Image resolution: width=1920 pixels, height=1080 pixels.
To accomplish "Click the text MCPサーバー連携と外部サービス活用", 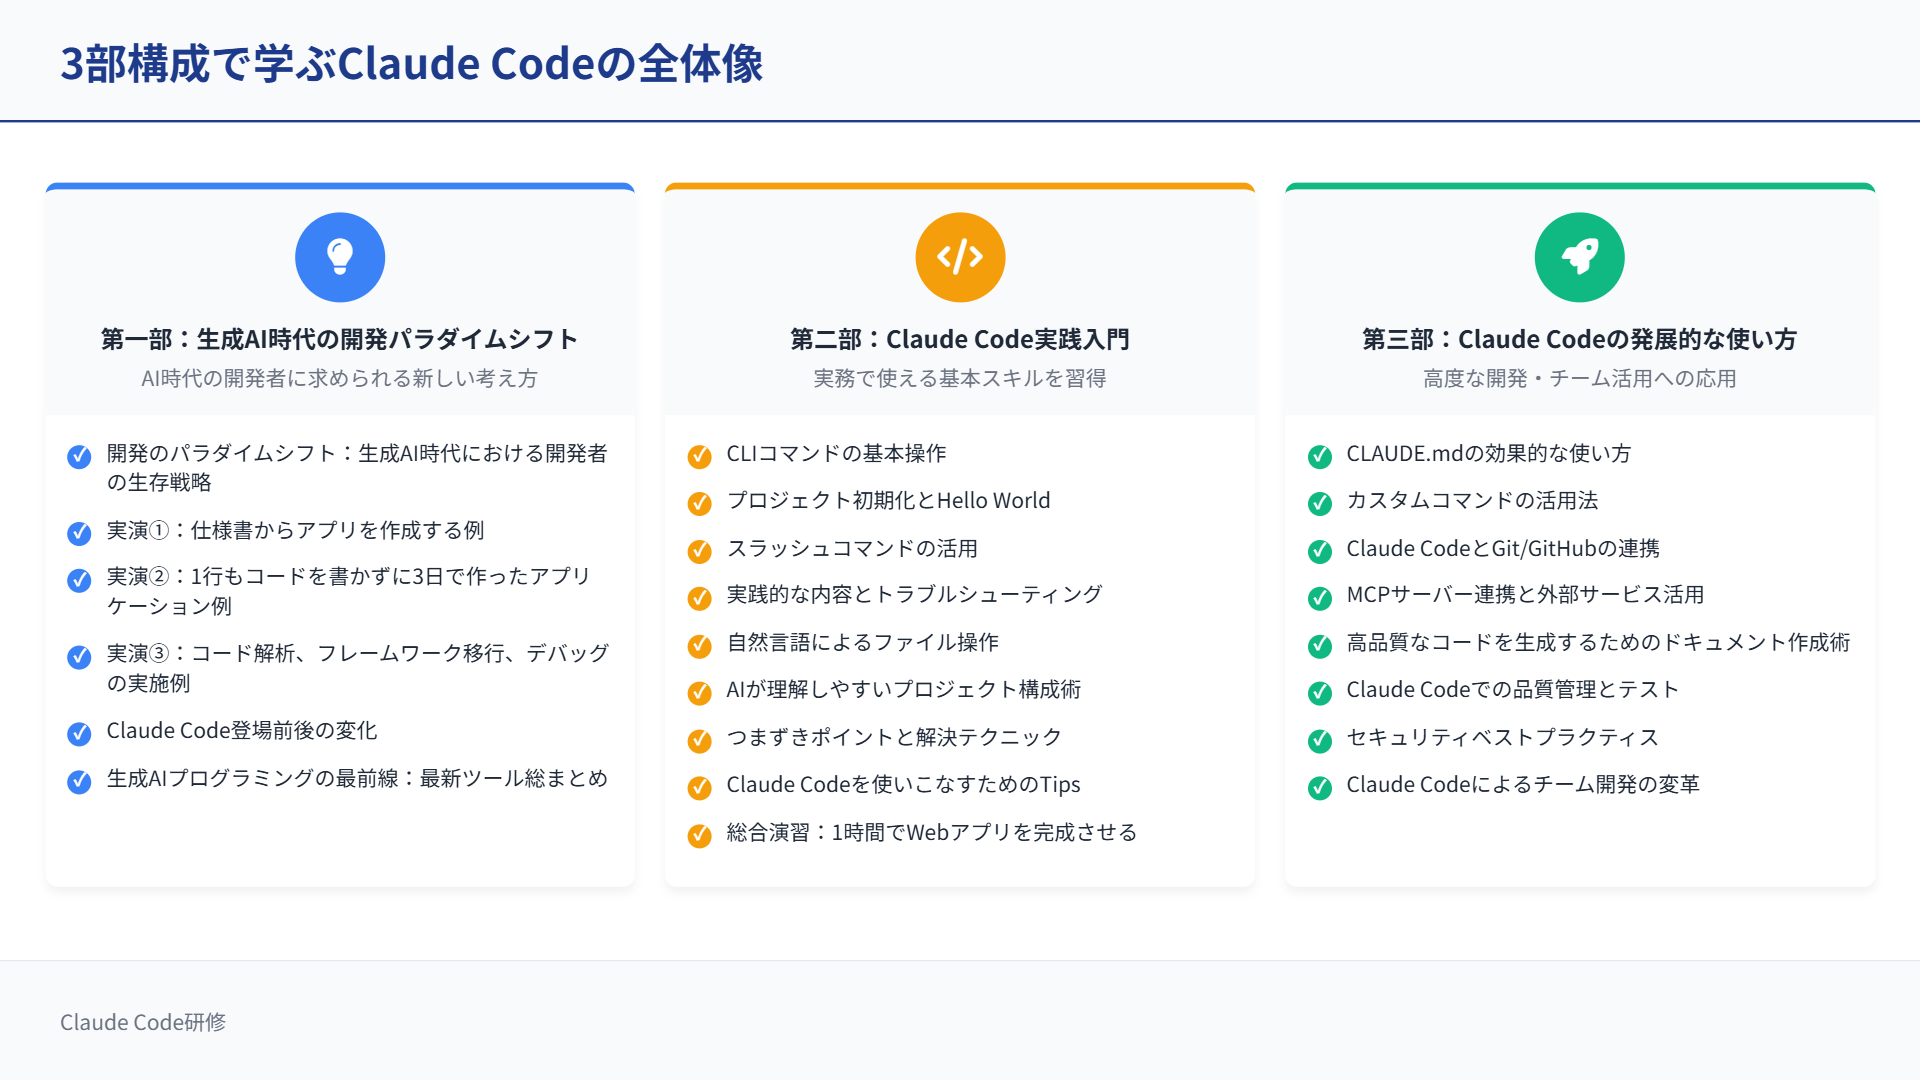I will pos(1525,594).
